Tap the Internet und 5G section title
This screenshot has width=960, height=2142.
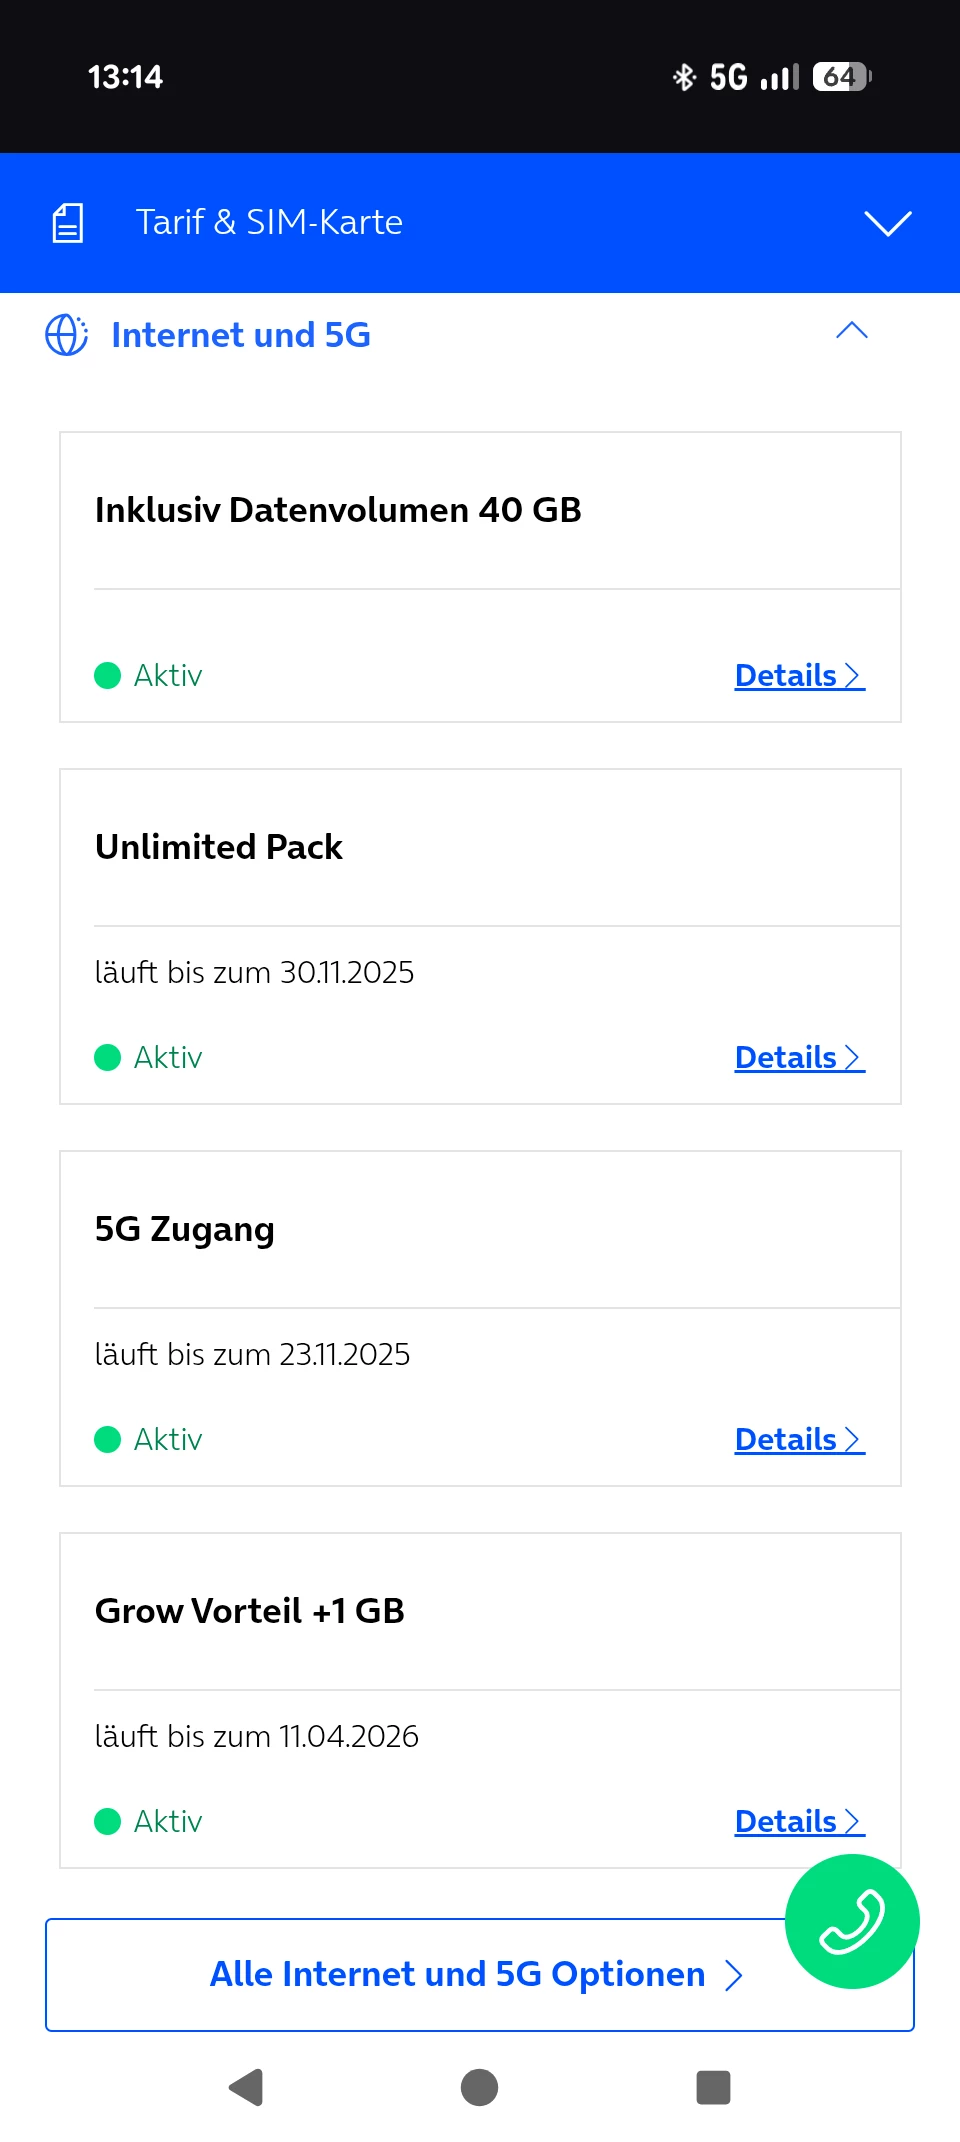click(x=241, y=335)
